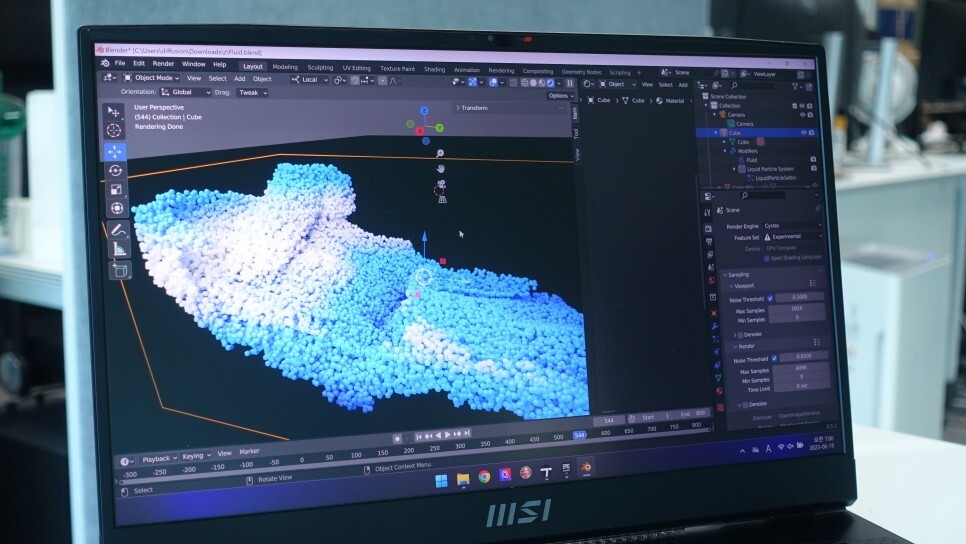Screen dimensions: 966x544
Task: Open the Add menu in 3D viewport header
Action: (240, 78)
